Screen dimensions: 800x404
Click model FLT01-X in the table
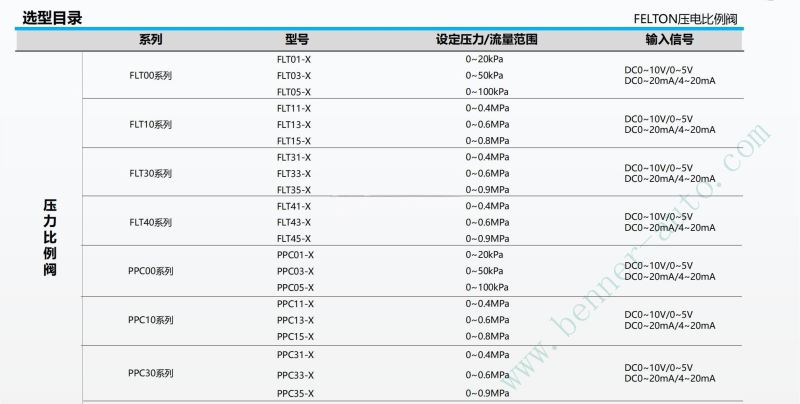point(294,60)
